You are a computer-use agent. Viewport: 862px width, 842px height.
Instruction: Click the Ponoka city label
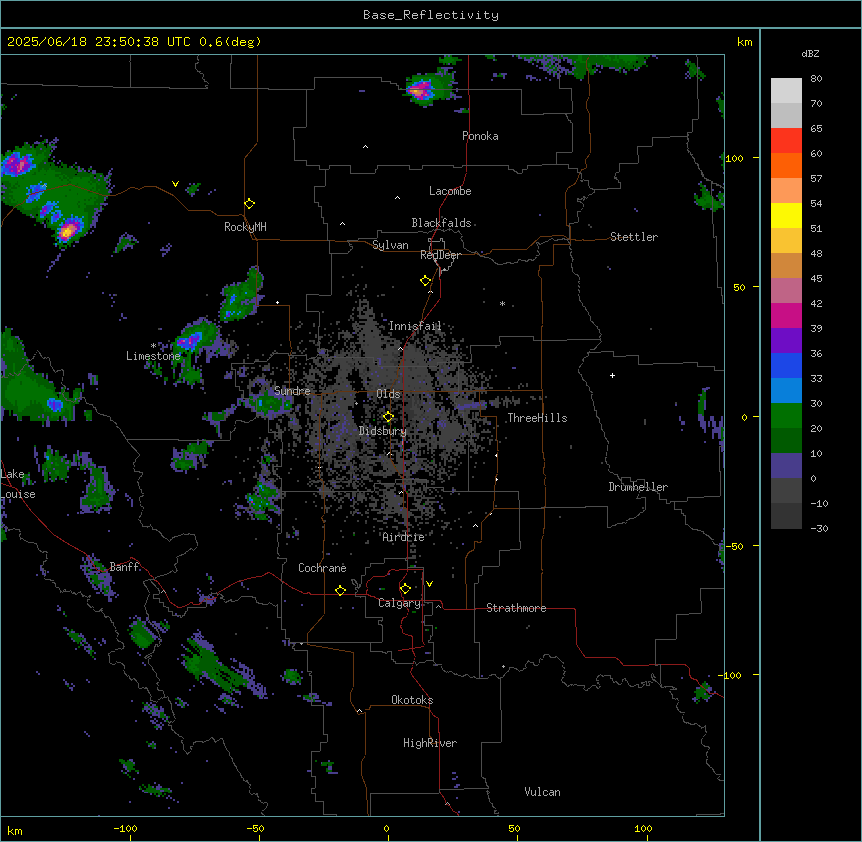click(x=480, y=136)
